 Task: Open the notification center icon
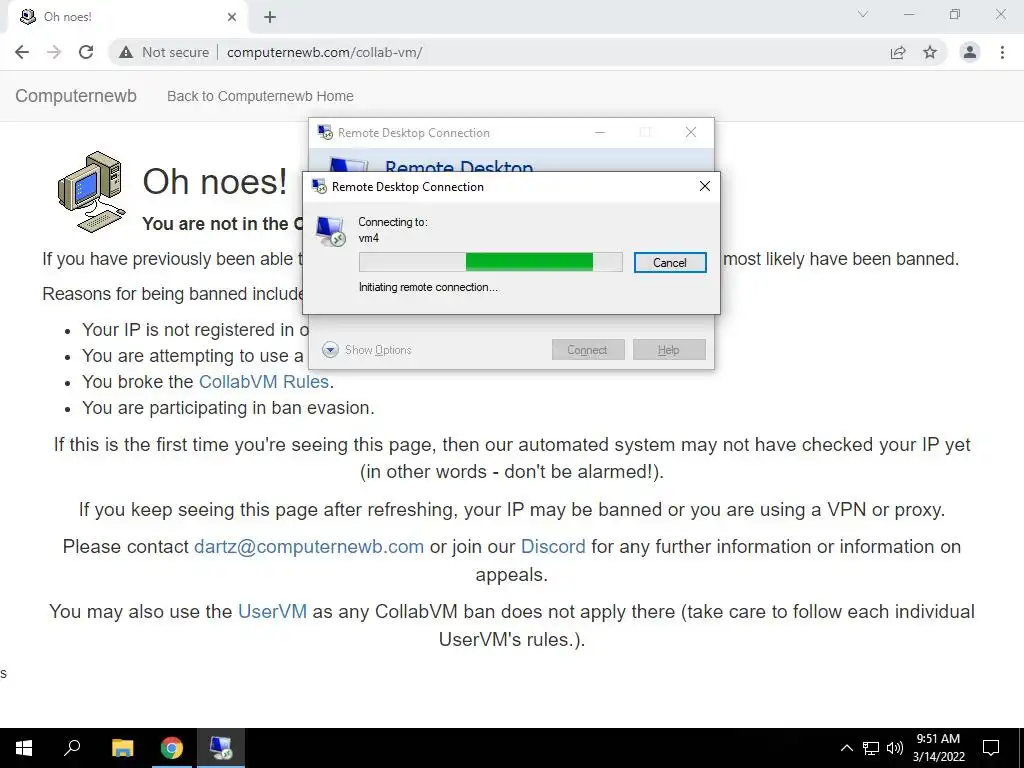[991, 748]
